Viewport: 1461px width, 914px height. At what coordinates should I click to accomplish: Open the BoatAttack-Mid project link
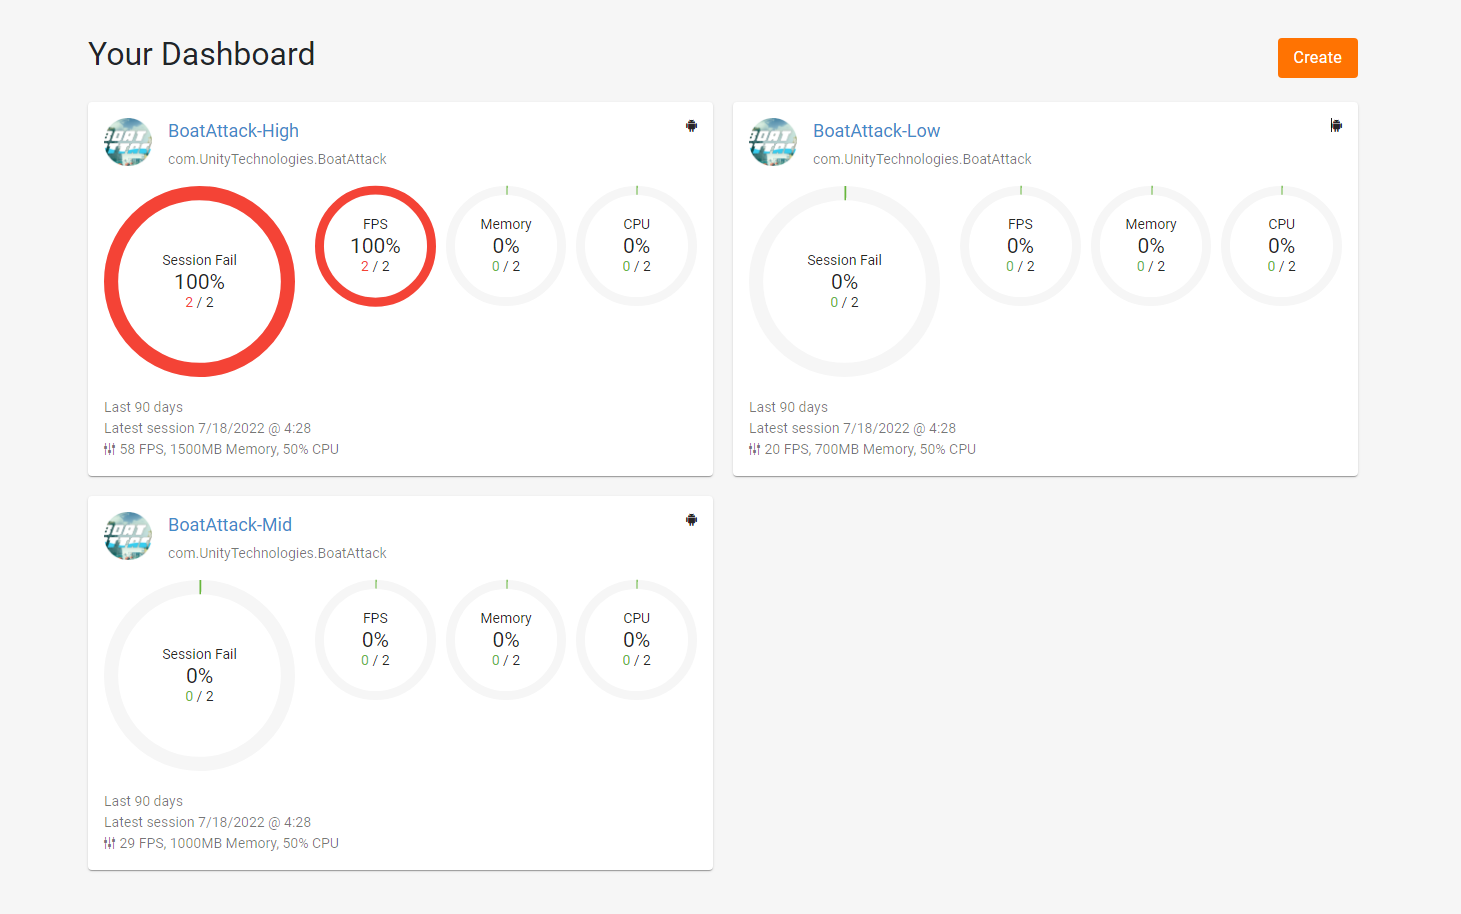tap(230, 525)
